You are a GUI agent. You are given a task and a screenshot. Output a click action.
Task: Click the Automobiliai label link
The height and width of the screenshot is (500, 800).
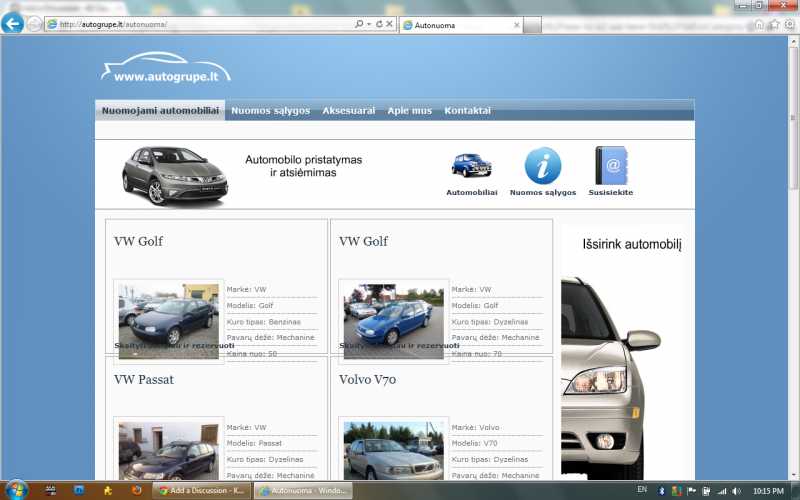[x=471, y=192]
